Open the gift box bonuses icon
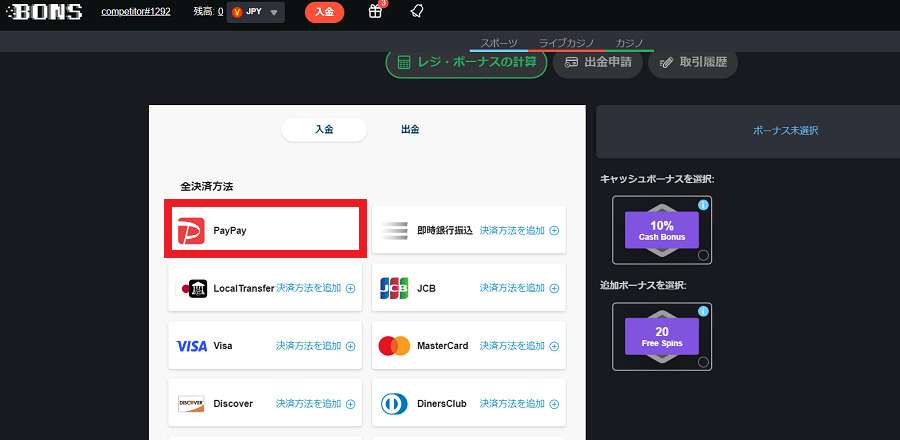 (x=375, y=11)
